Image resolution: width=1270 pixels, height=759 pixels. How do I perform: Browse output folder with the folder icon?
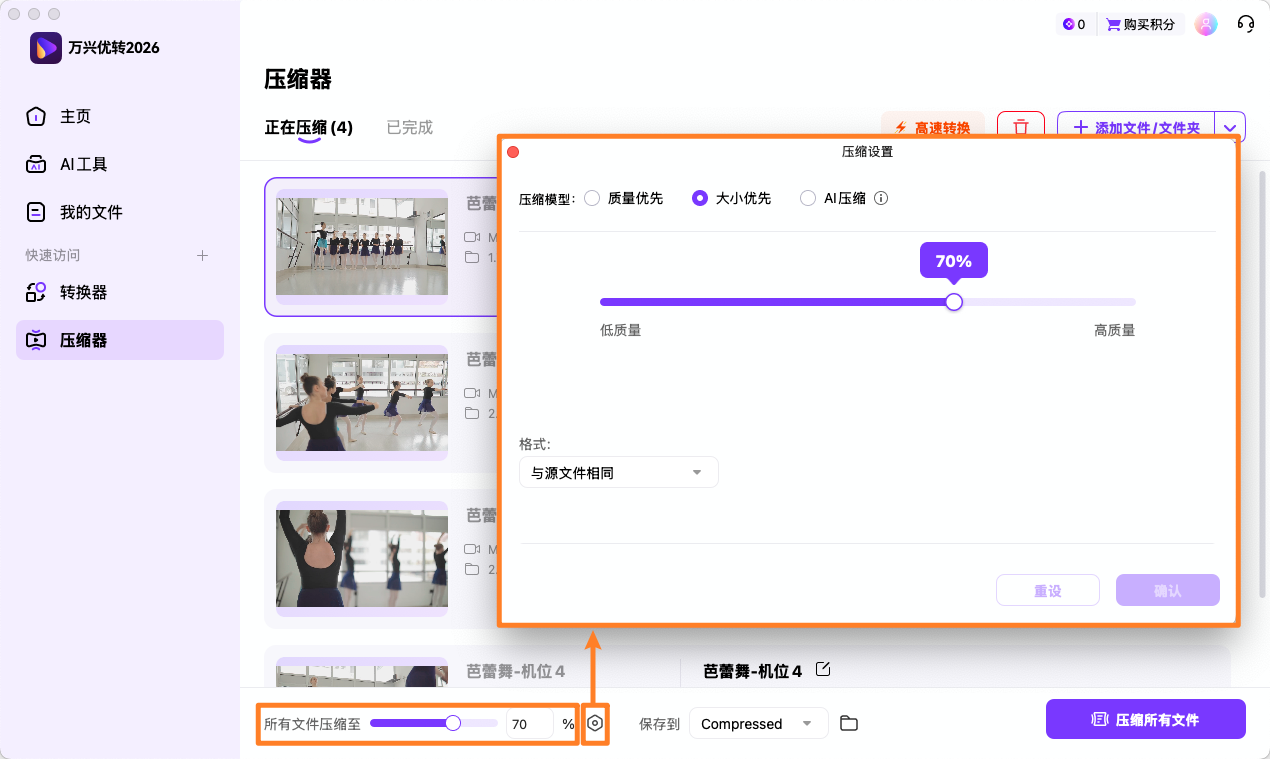pos(848,722)
